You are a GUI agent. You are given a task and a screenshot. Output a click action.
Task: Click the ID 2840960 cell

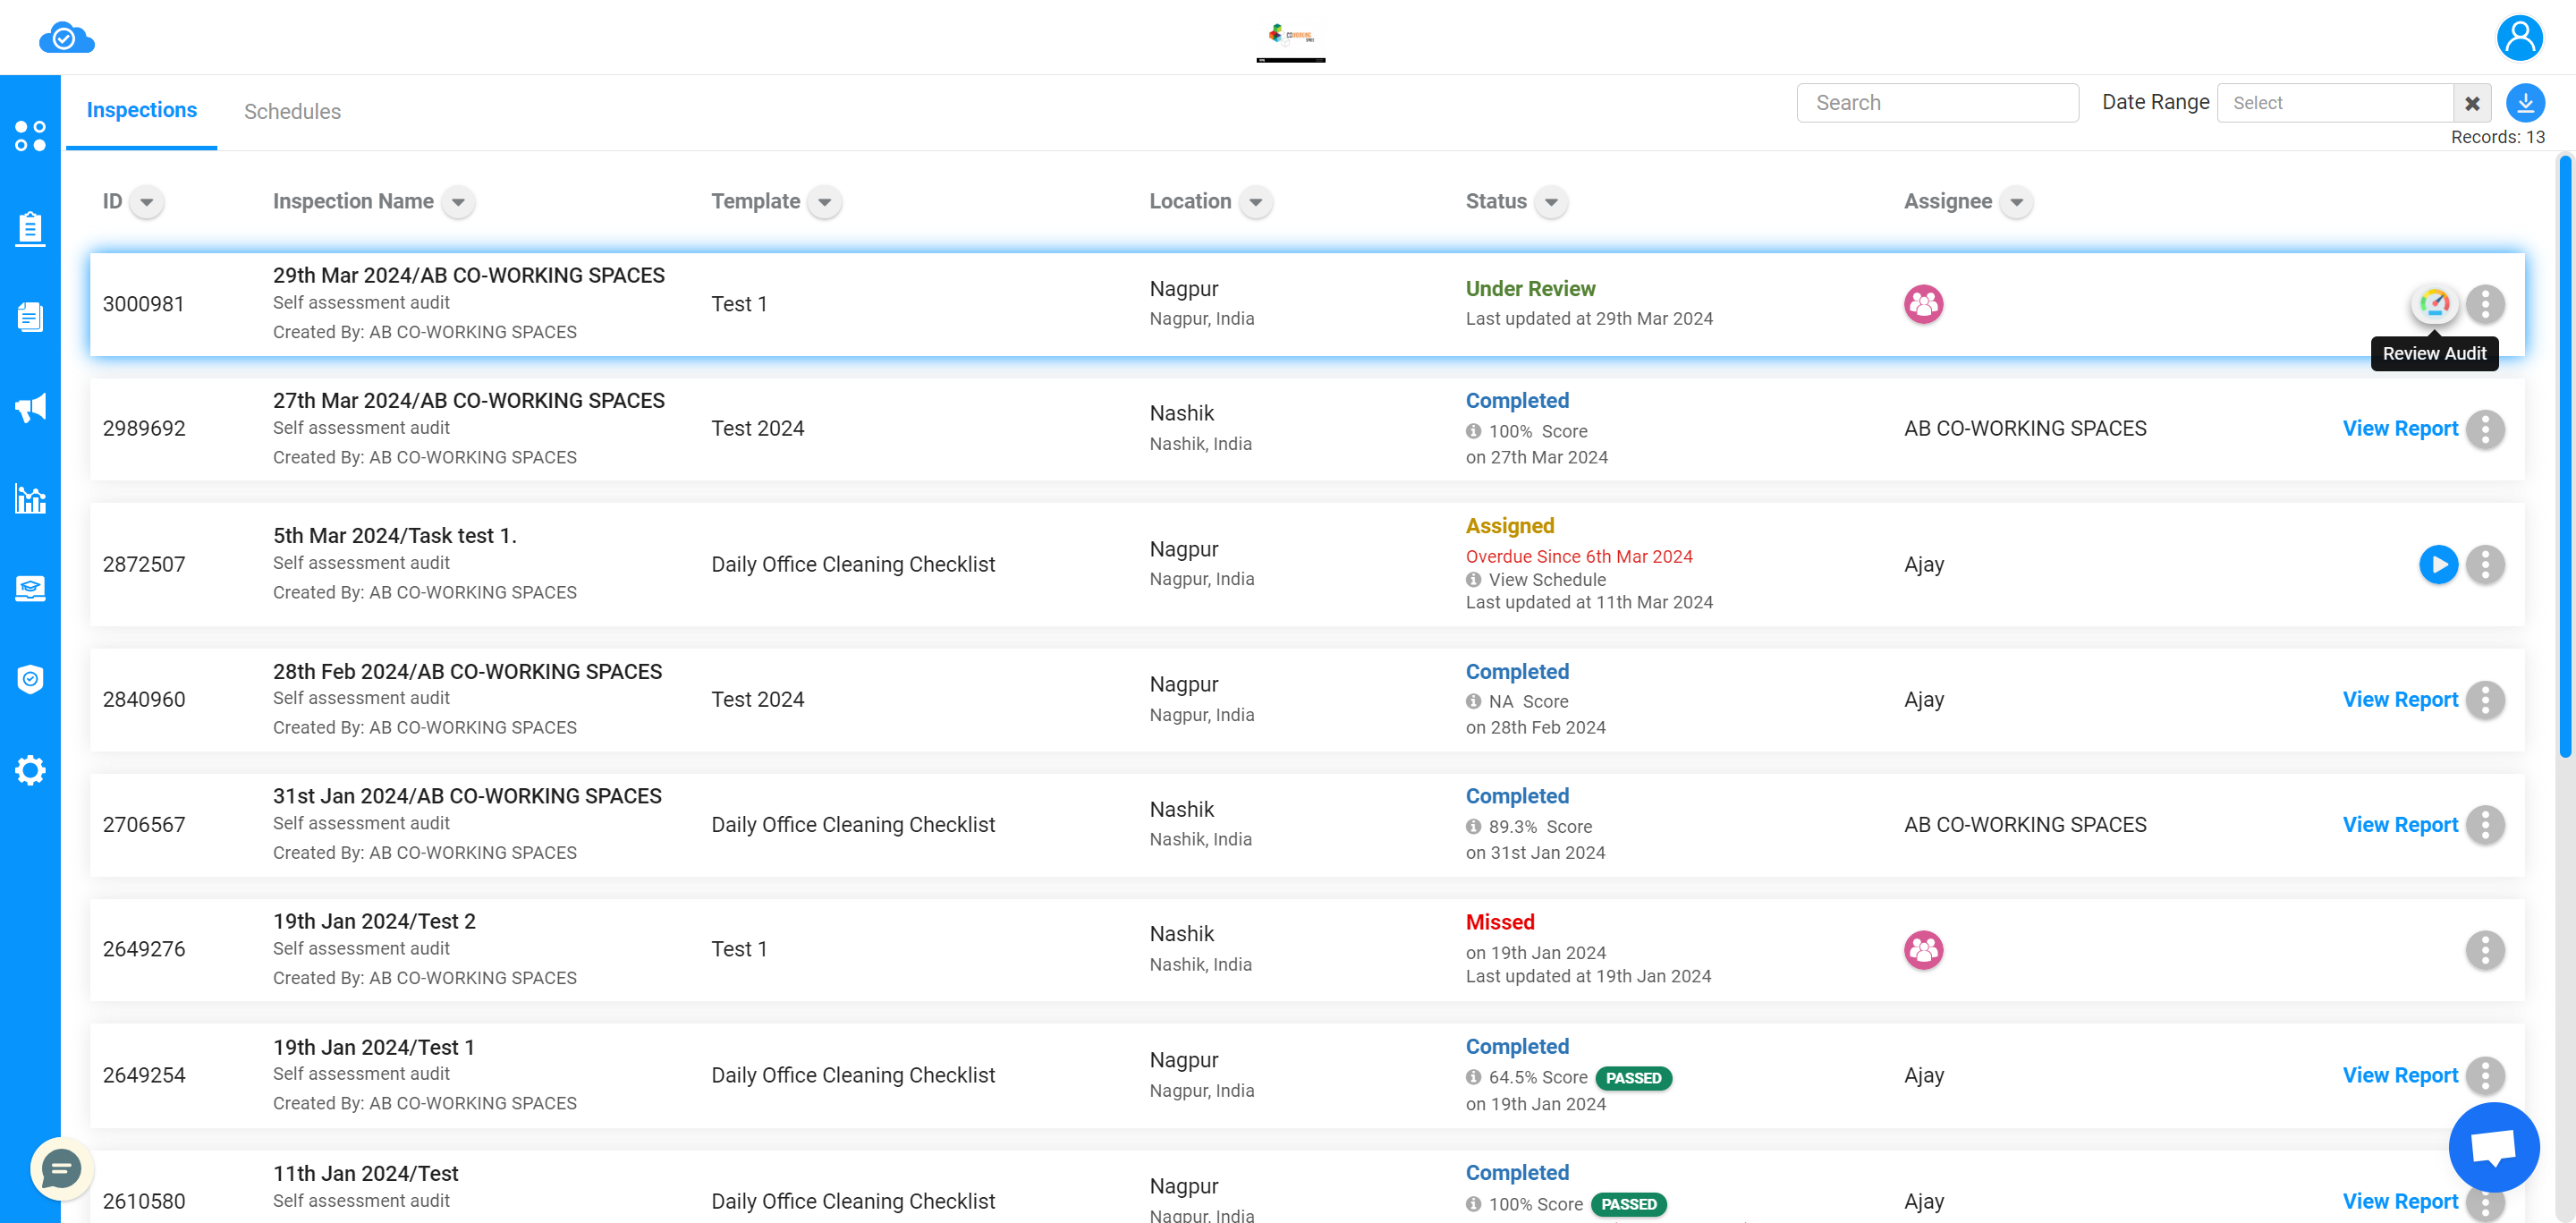[144, 699]
